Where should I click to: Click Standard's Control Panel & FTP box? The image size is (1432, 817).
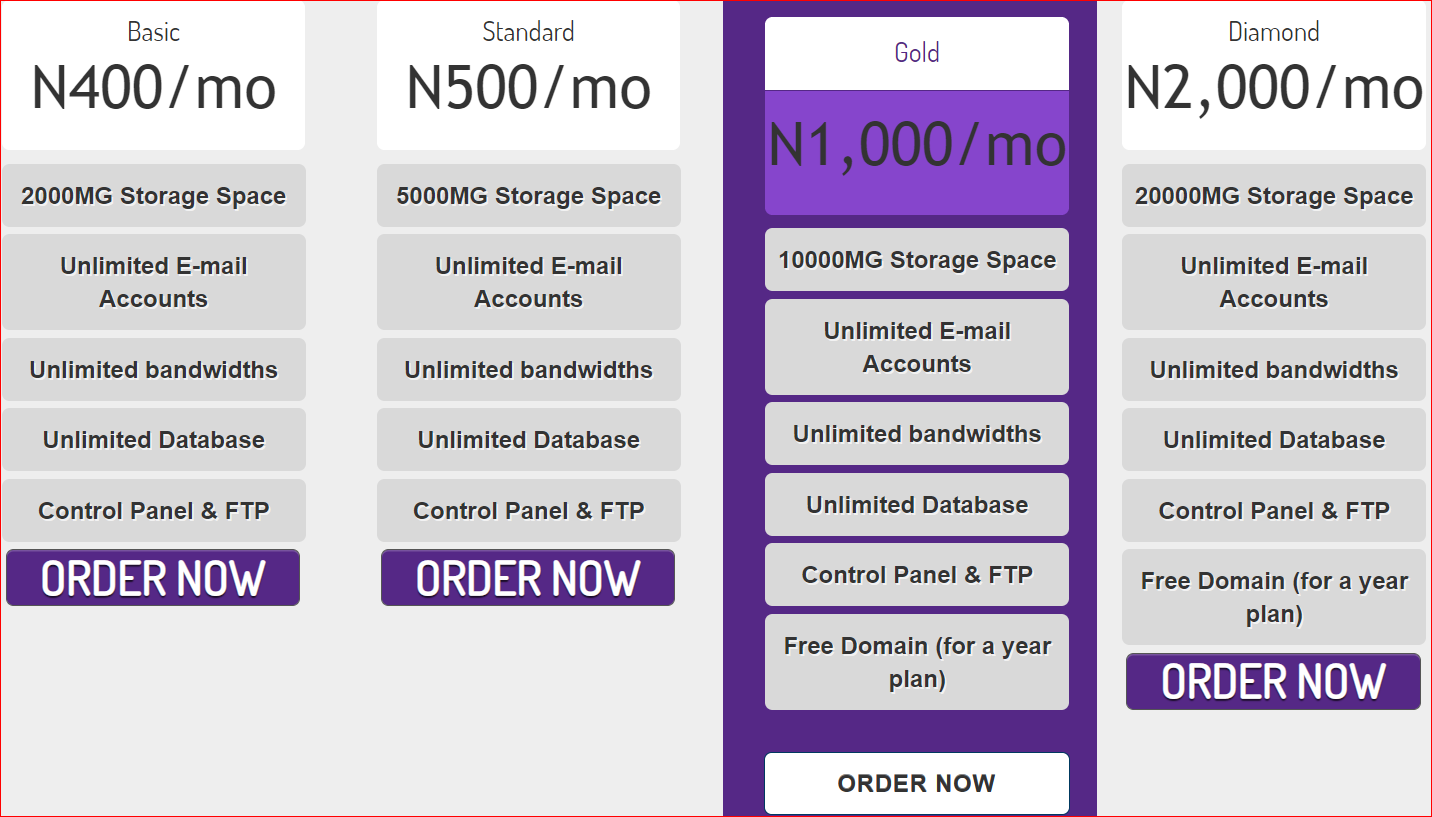(528, 511)
